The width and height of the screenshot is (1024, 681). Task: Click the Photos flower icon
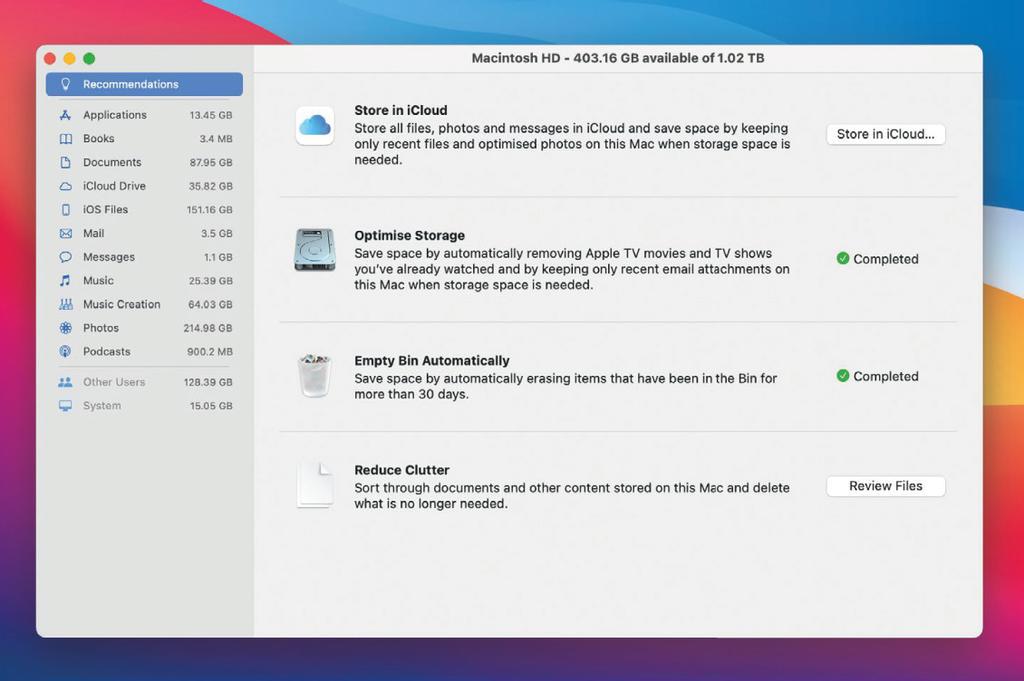pos(65,328)
